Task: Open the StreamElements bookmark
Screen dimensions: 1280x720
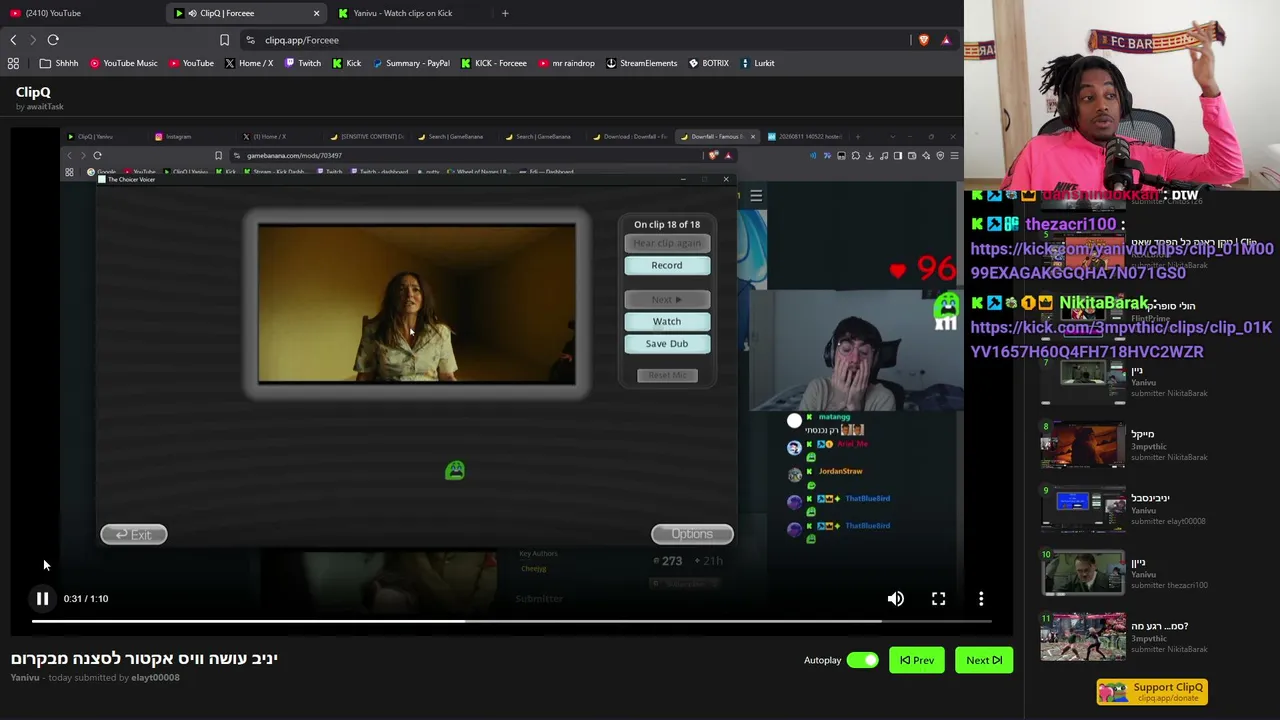Action: [x=640, y=63]
